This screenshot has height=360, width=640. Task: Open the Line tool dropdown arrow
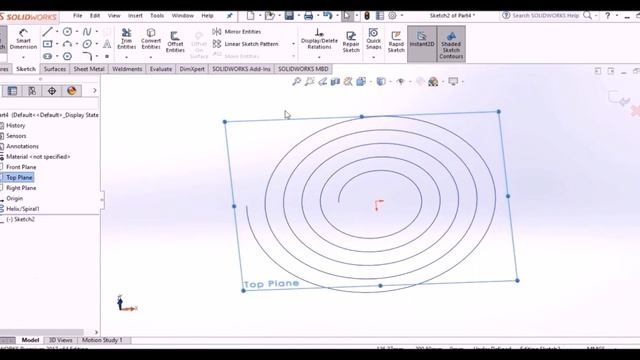[x=57, y=31]
